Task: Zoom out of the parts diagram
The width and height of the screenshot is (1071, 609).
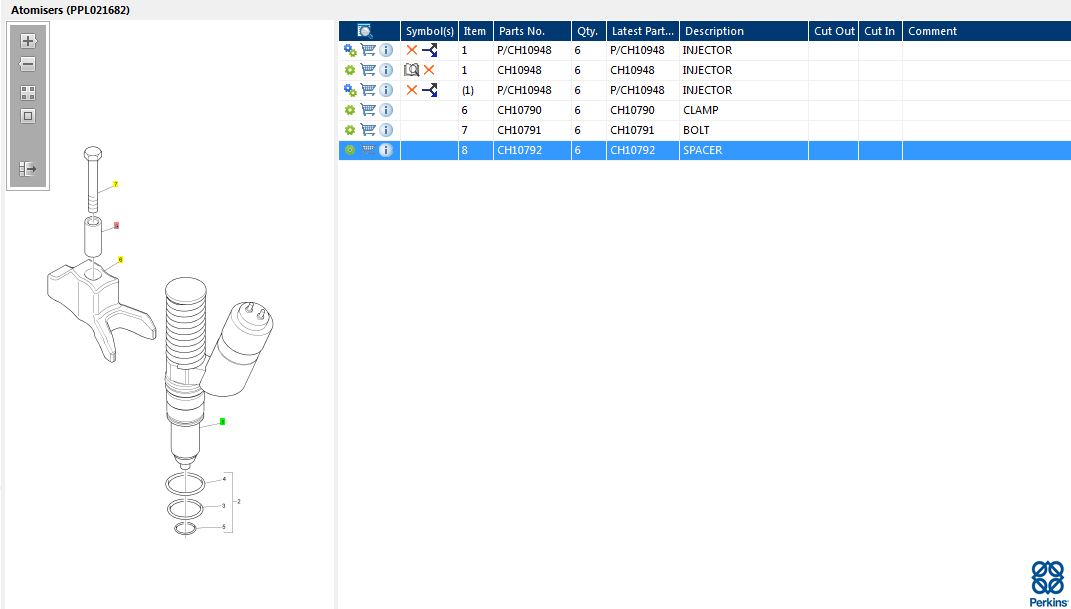Action: 28,65
